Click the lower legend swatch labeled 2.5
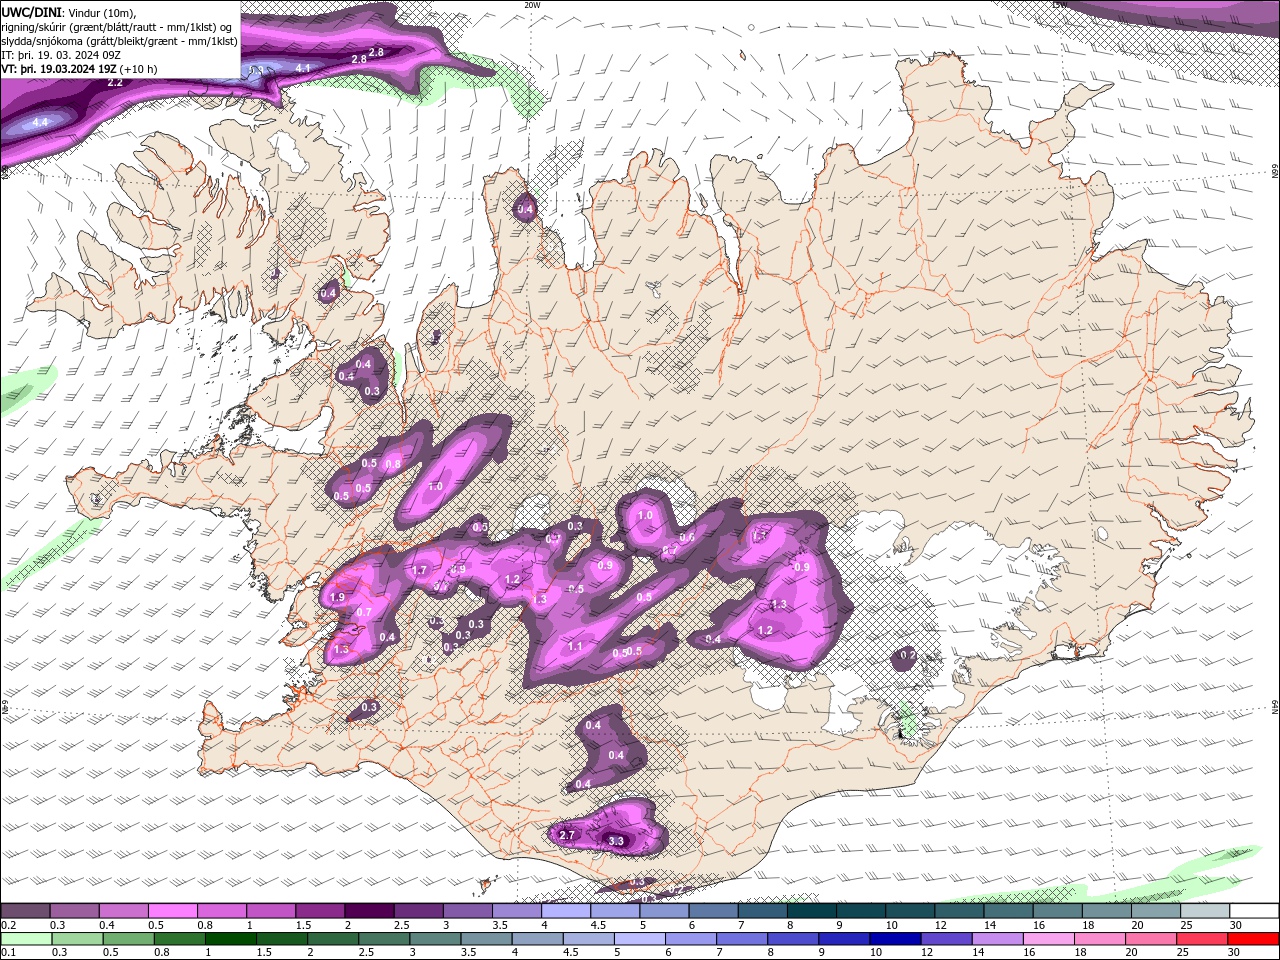 [384, 938]
